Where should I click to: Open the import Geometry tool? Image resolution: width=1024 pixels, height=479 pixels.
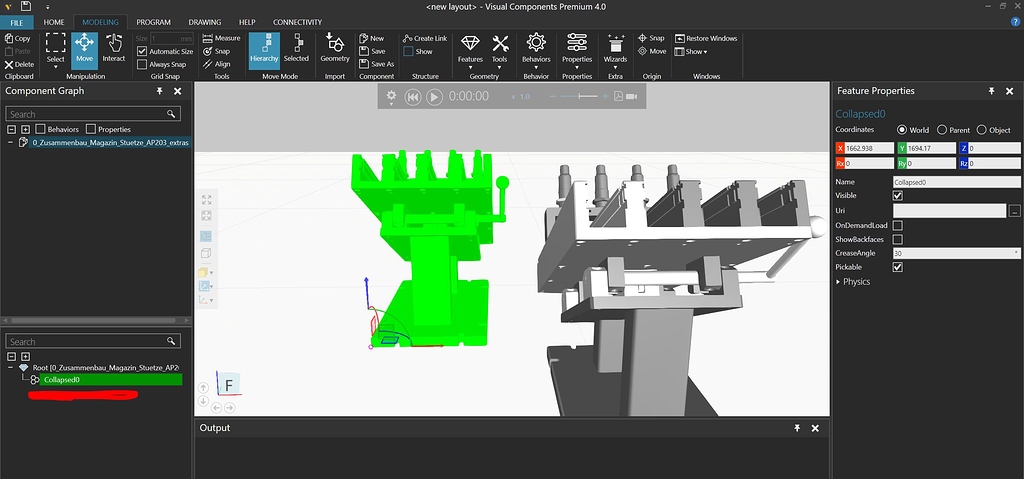coord(335,47)
